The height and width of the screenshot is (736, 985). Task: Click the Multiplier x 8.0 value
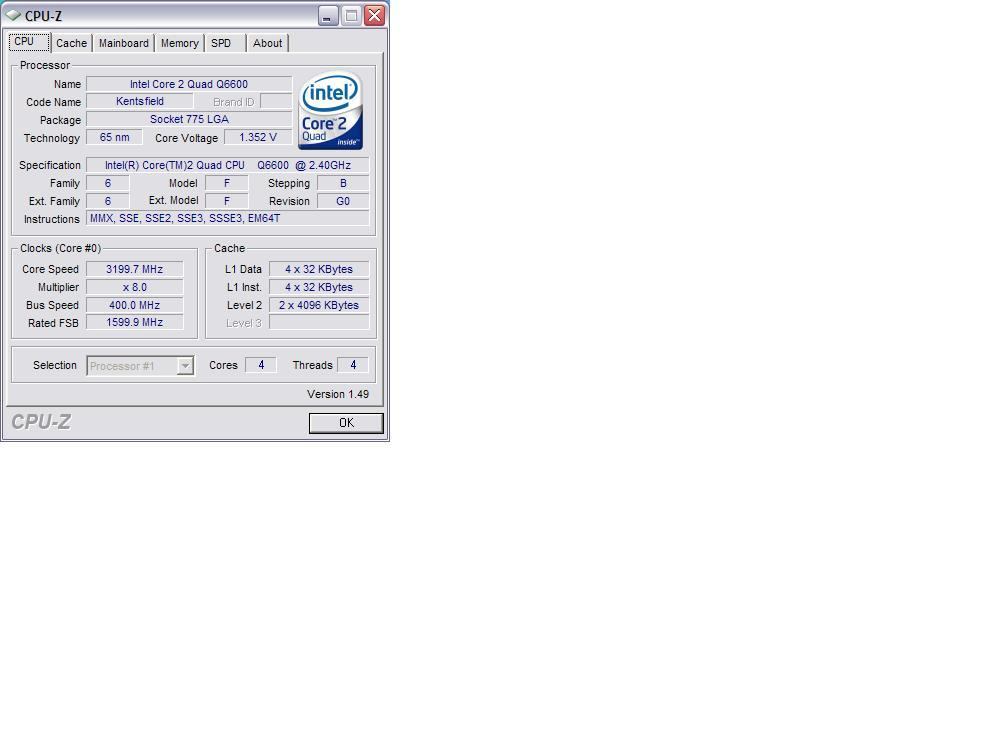tap(134, 287)
